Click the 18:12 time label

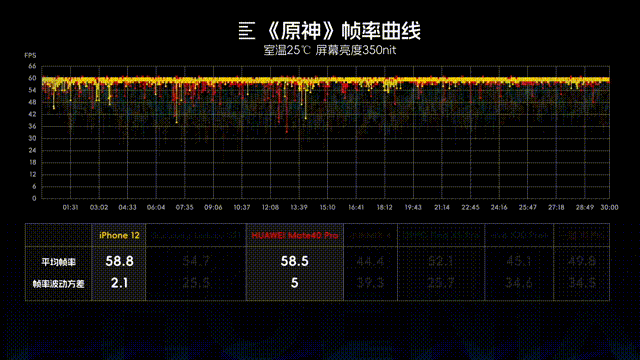(x=384, y=207)
